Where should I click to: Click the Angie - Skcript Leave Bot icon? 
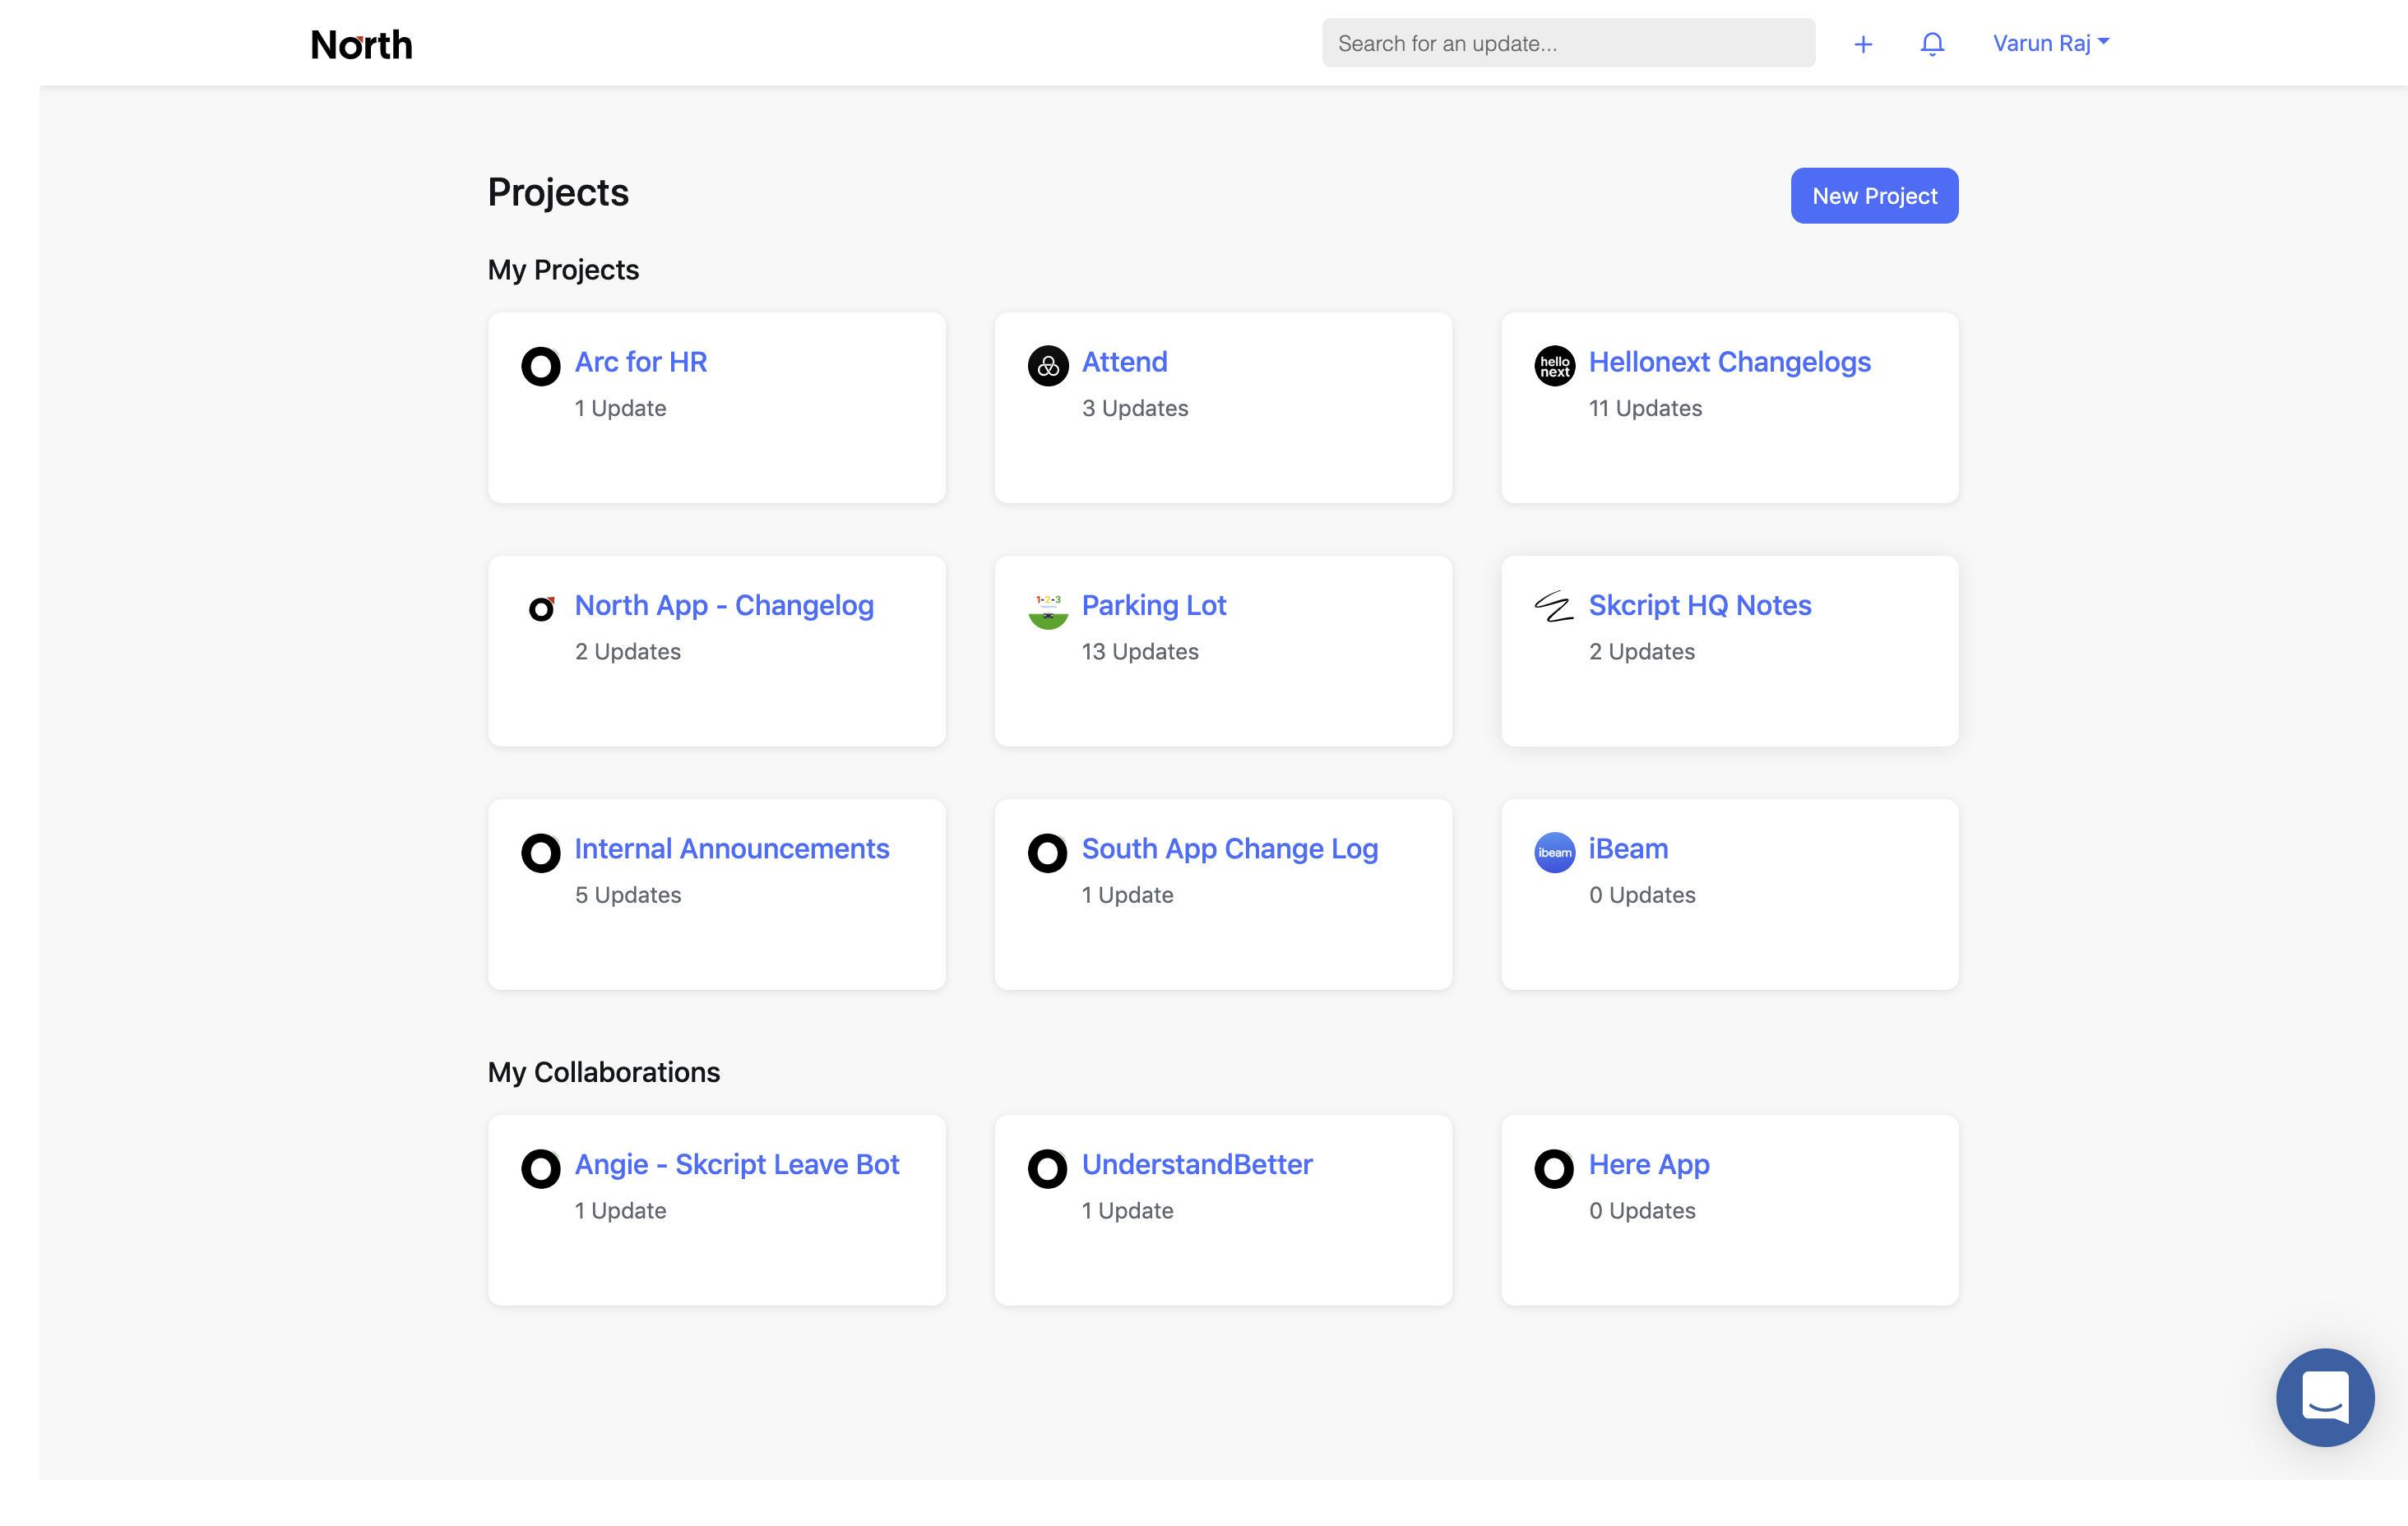(541, 1168)
